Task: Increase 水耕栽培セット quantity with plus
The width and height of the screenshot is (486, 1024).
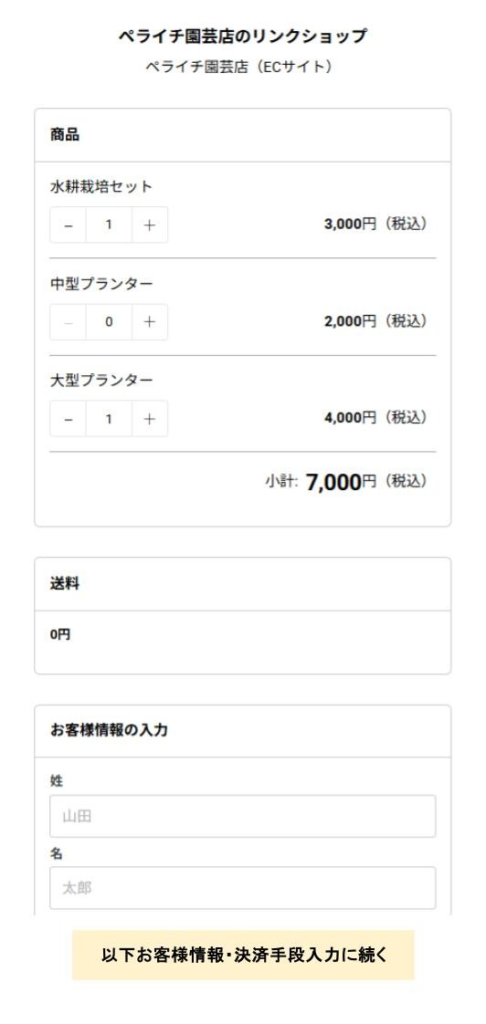Action: (150, 225)
